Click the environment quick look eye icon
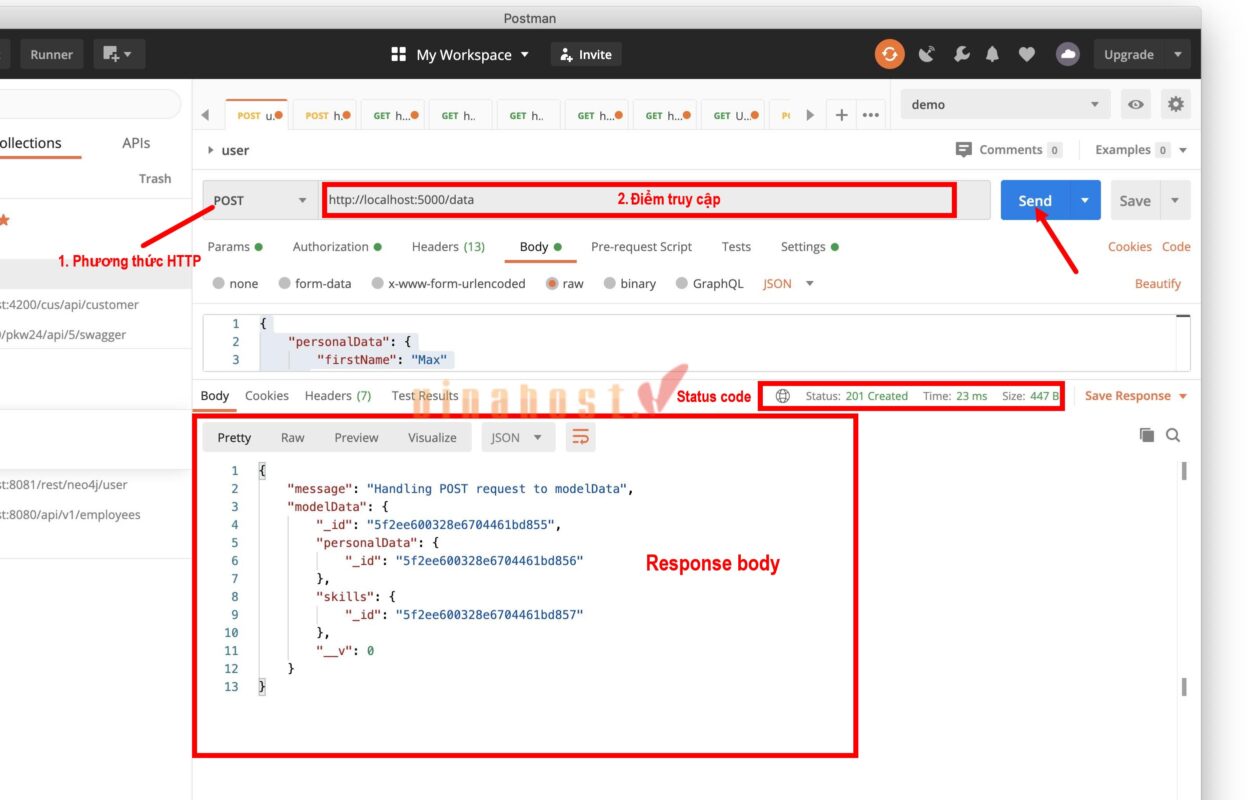 pos(1135,104)
